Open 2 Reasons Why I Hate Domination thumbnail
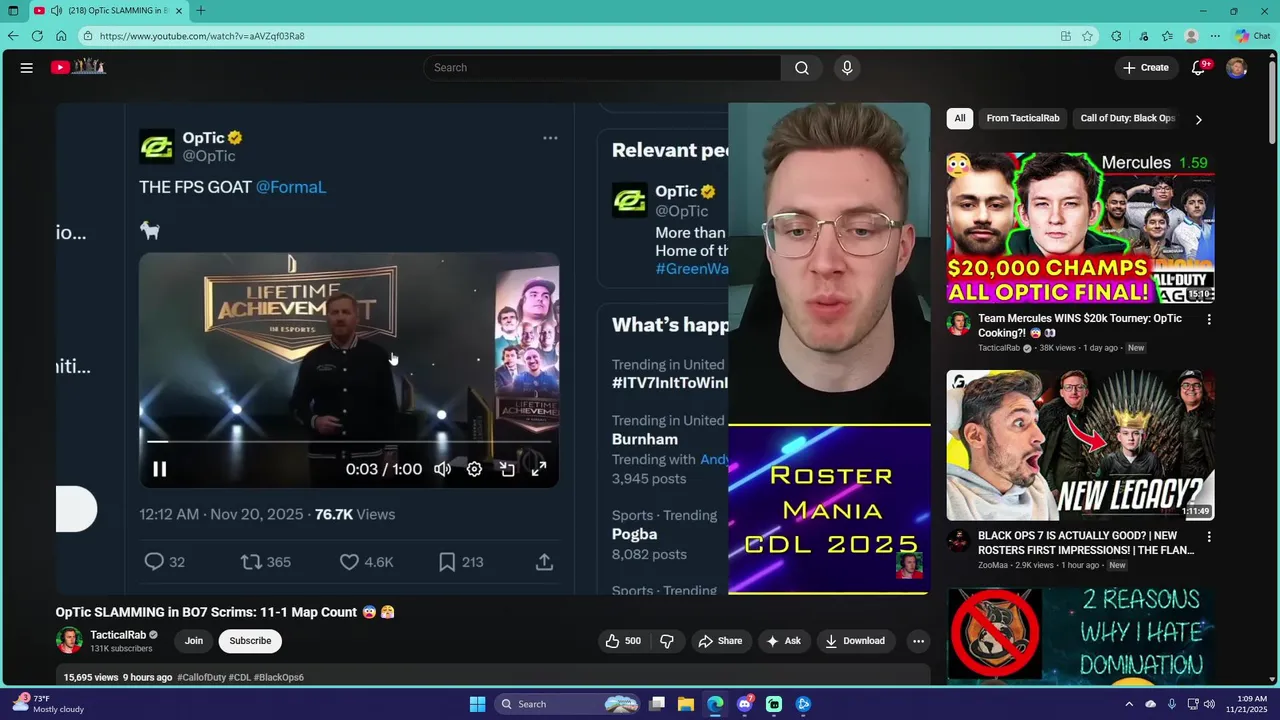1280x720 pixels. click(1081, 637)
